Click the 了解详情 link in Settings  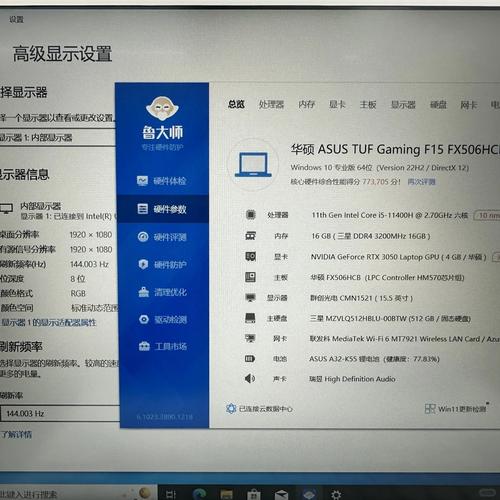(16, 434)
